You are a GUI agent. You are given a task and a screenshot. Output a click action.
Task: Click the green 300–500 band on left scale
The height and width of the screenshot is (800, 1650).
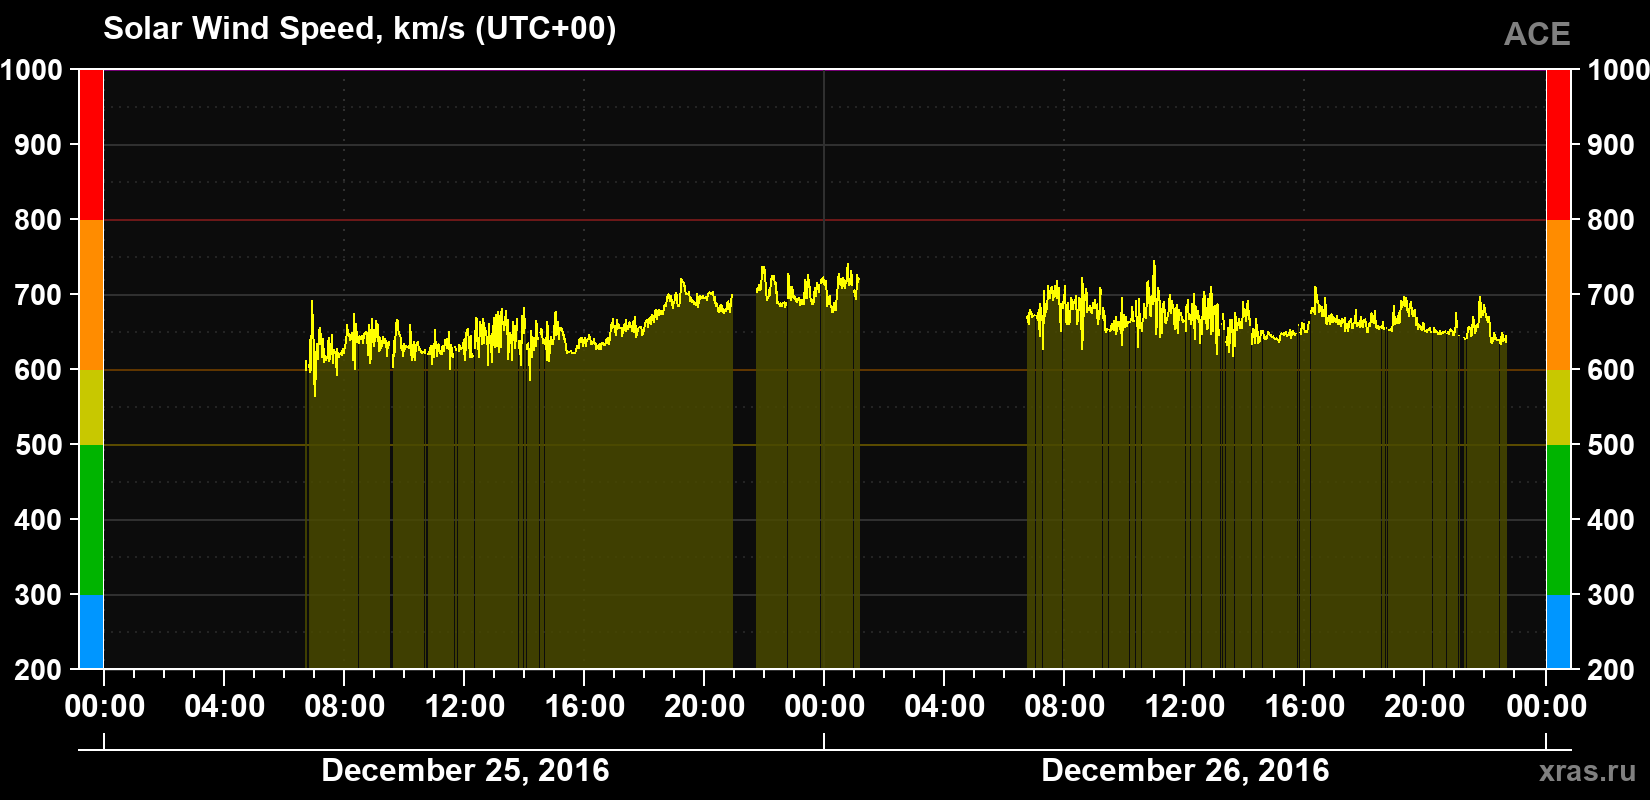[91, 520]
